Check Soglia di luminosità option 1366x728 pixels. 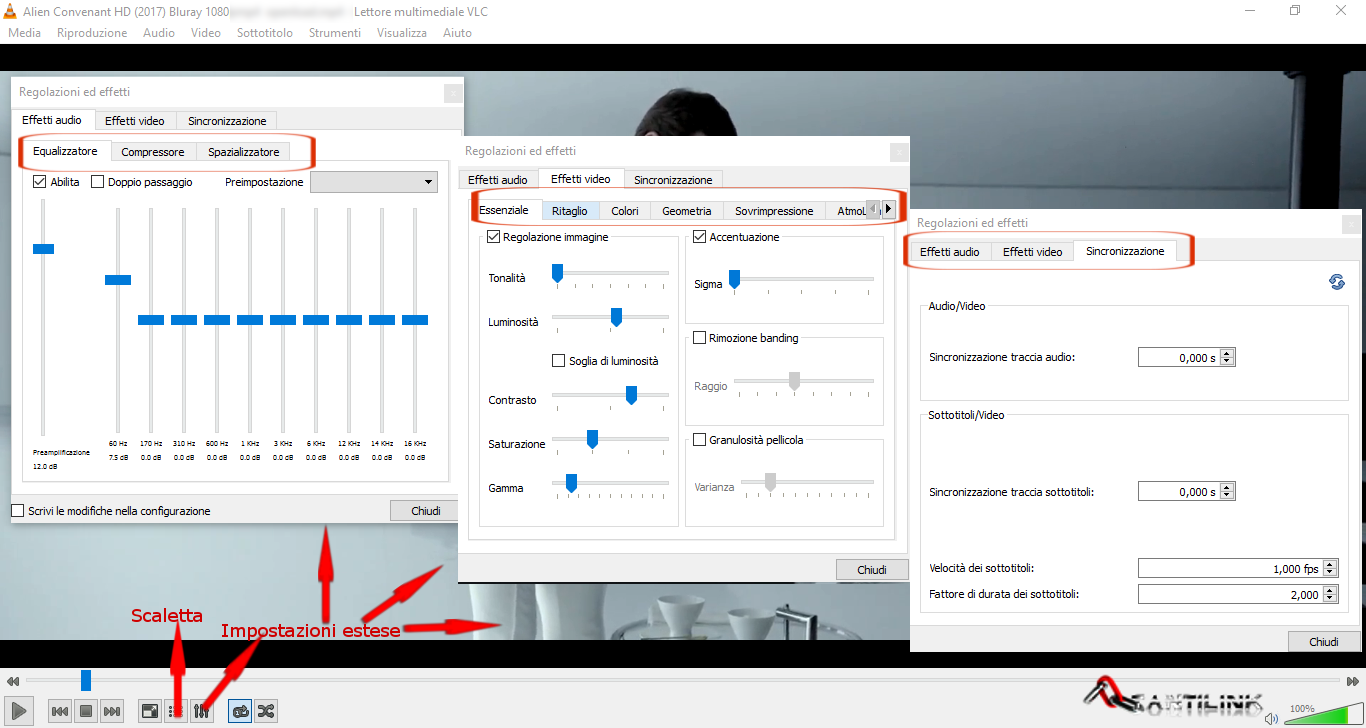pyautogui.click(x=559, y=361)
